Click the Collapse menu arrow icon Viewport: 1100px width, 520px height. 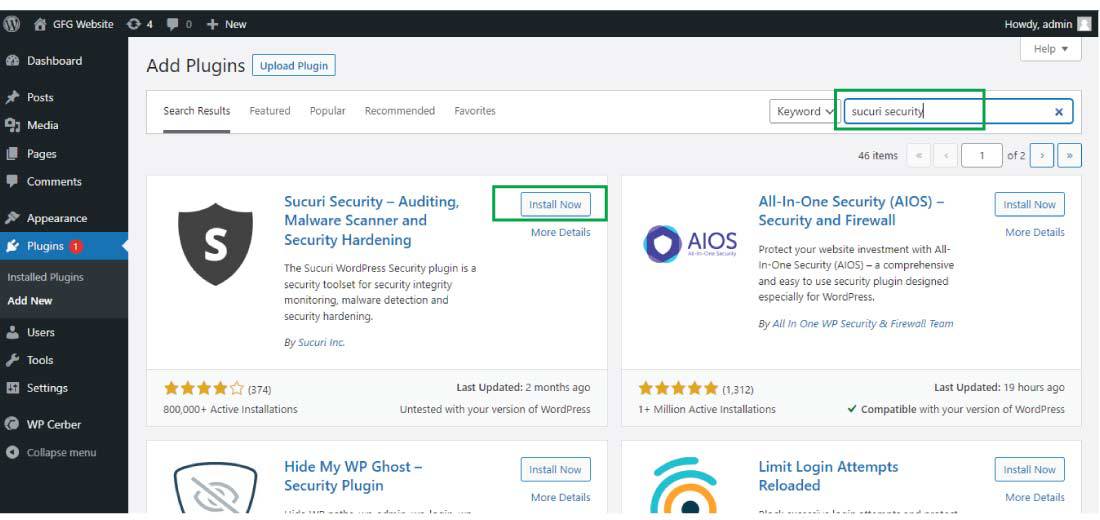(x=12, y=452)
